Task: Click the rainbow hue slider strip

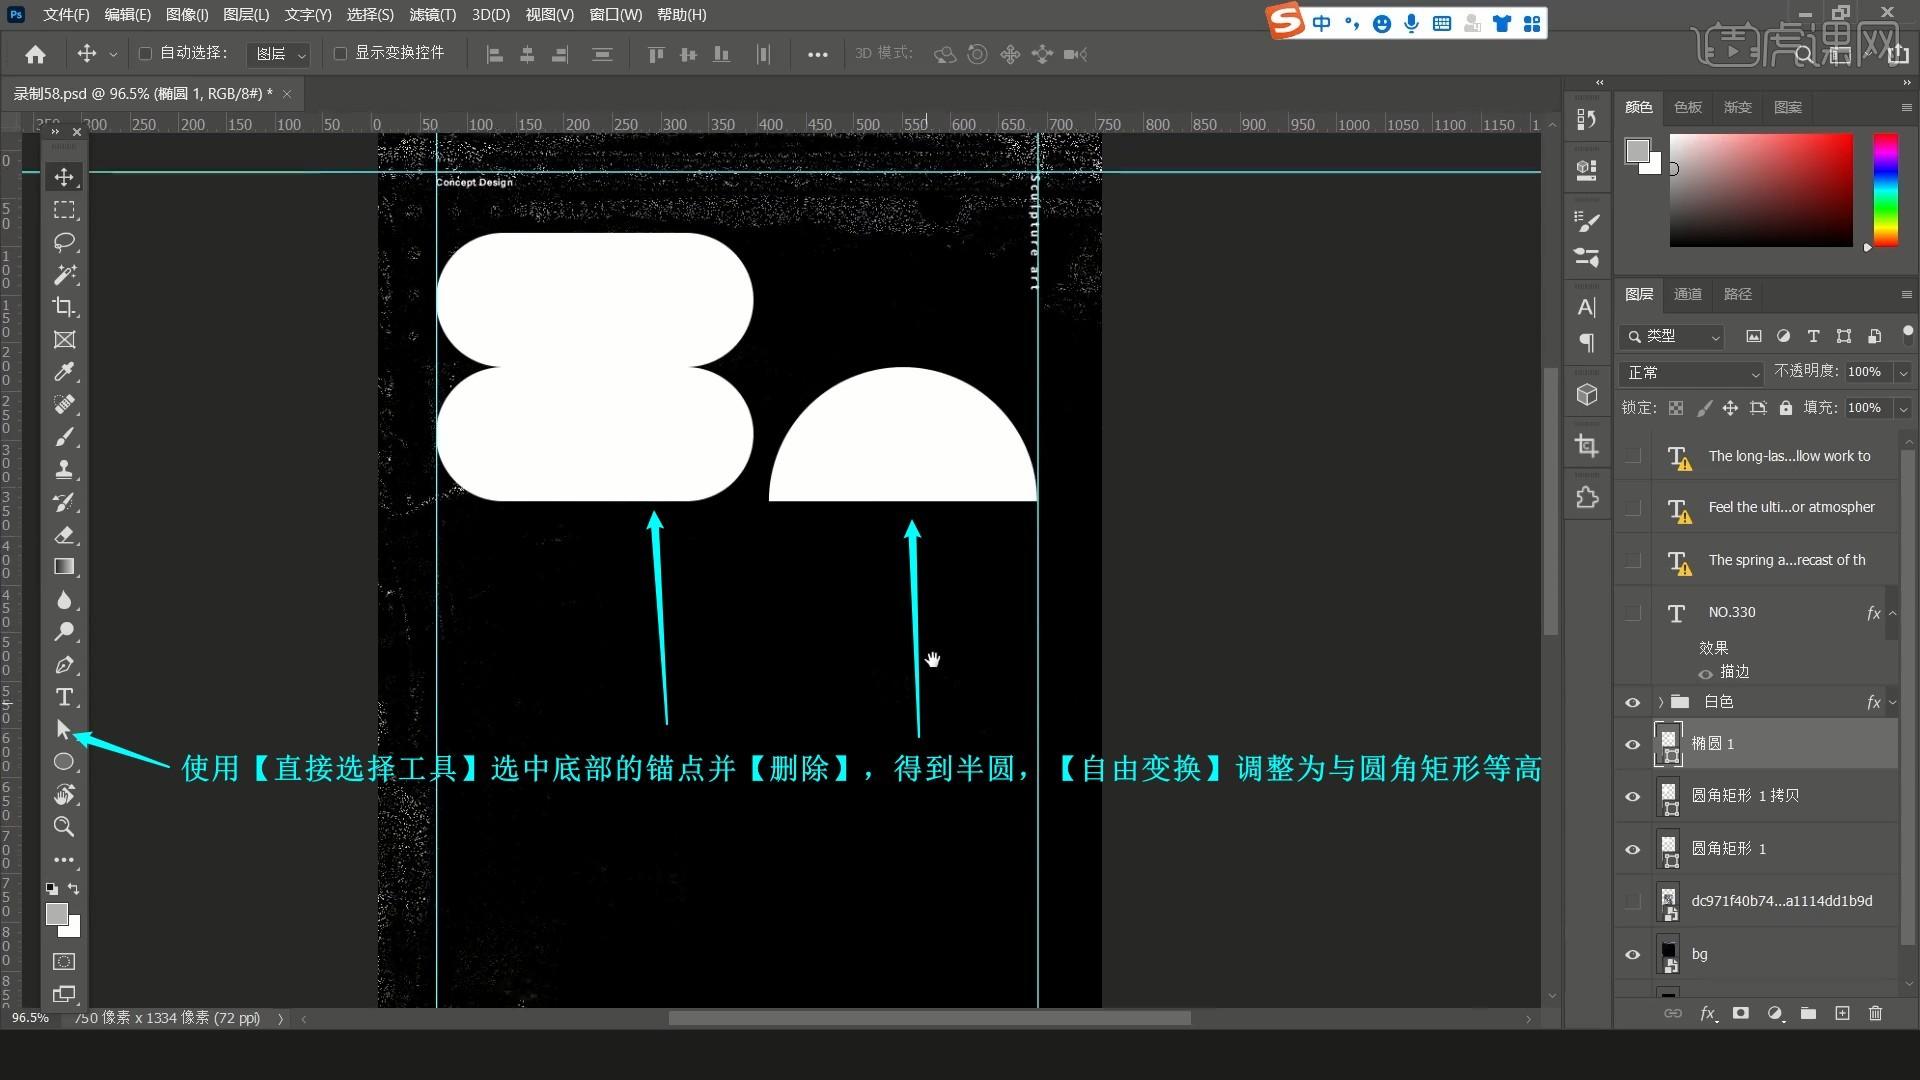Action: coord(1885,189)
